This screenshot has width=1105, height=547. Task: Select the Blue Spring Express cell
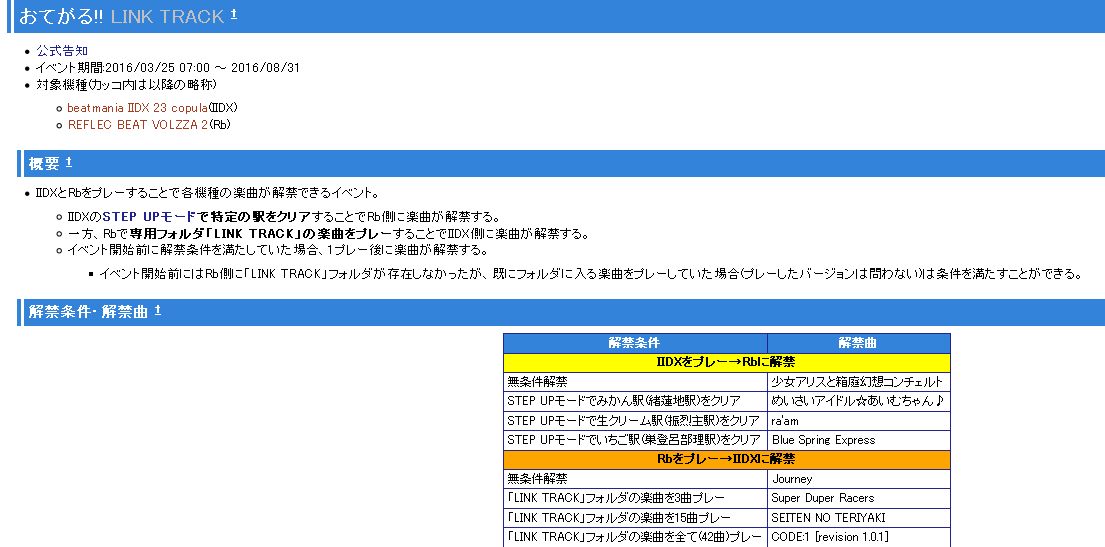click(x=859, y=440)
